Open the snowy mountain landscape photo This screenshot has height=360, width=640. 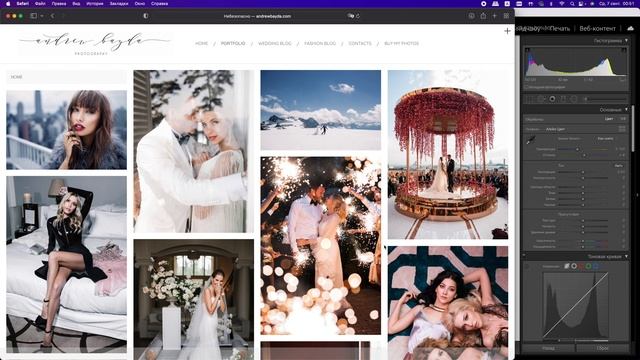321,110
